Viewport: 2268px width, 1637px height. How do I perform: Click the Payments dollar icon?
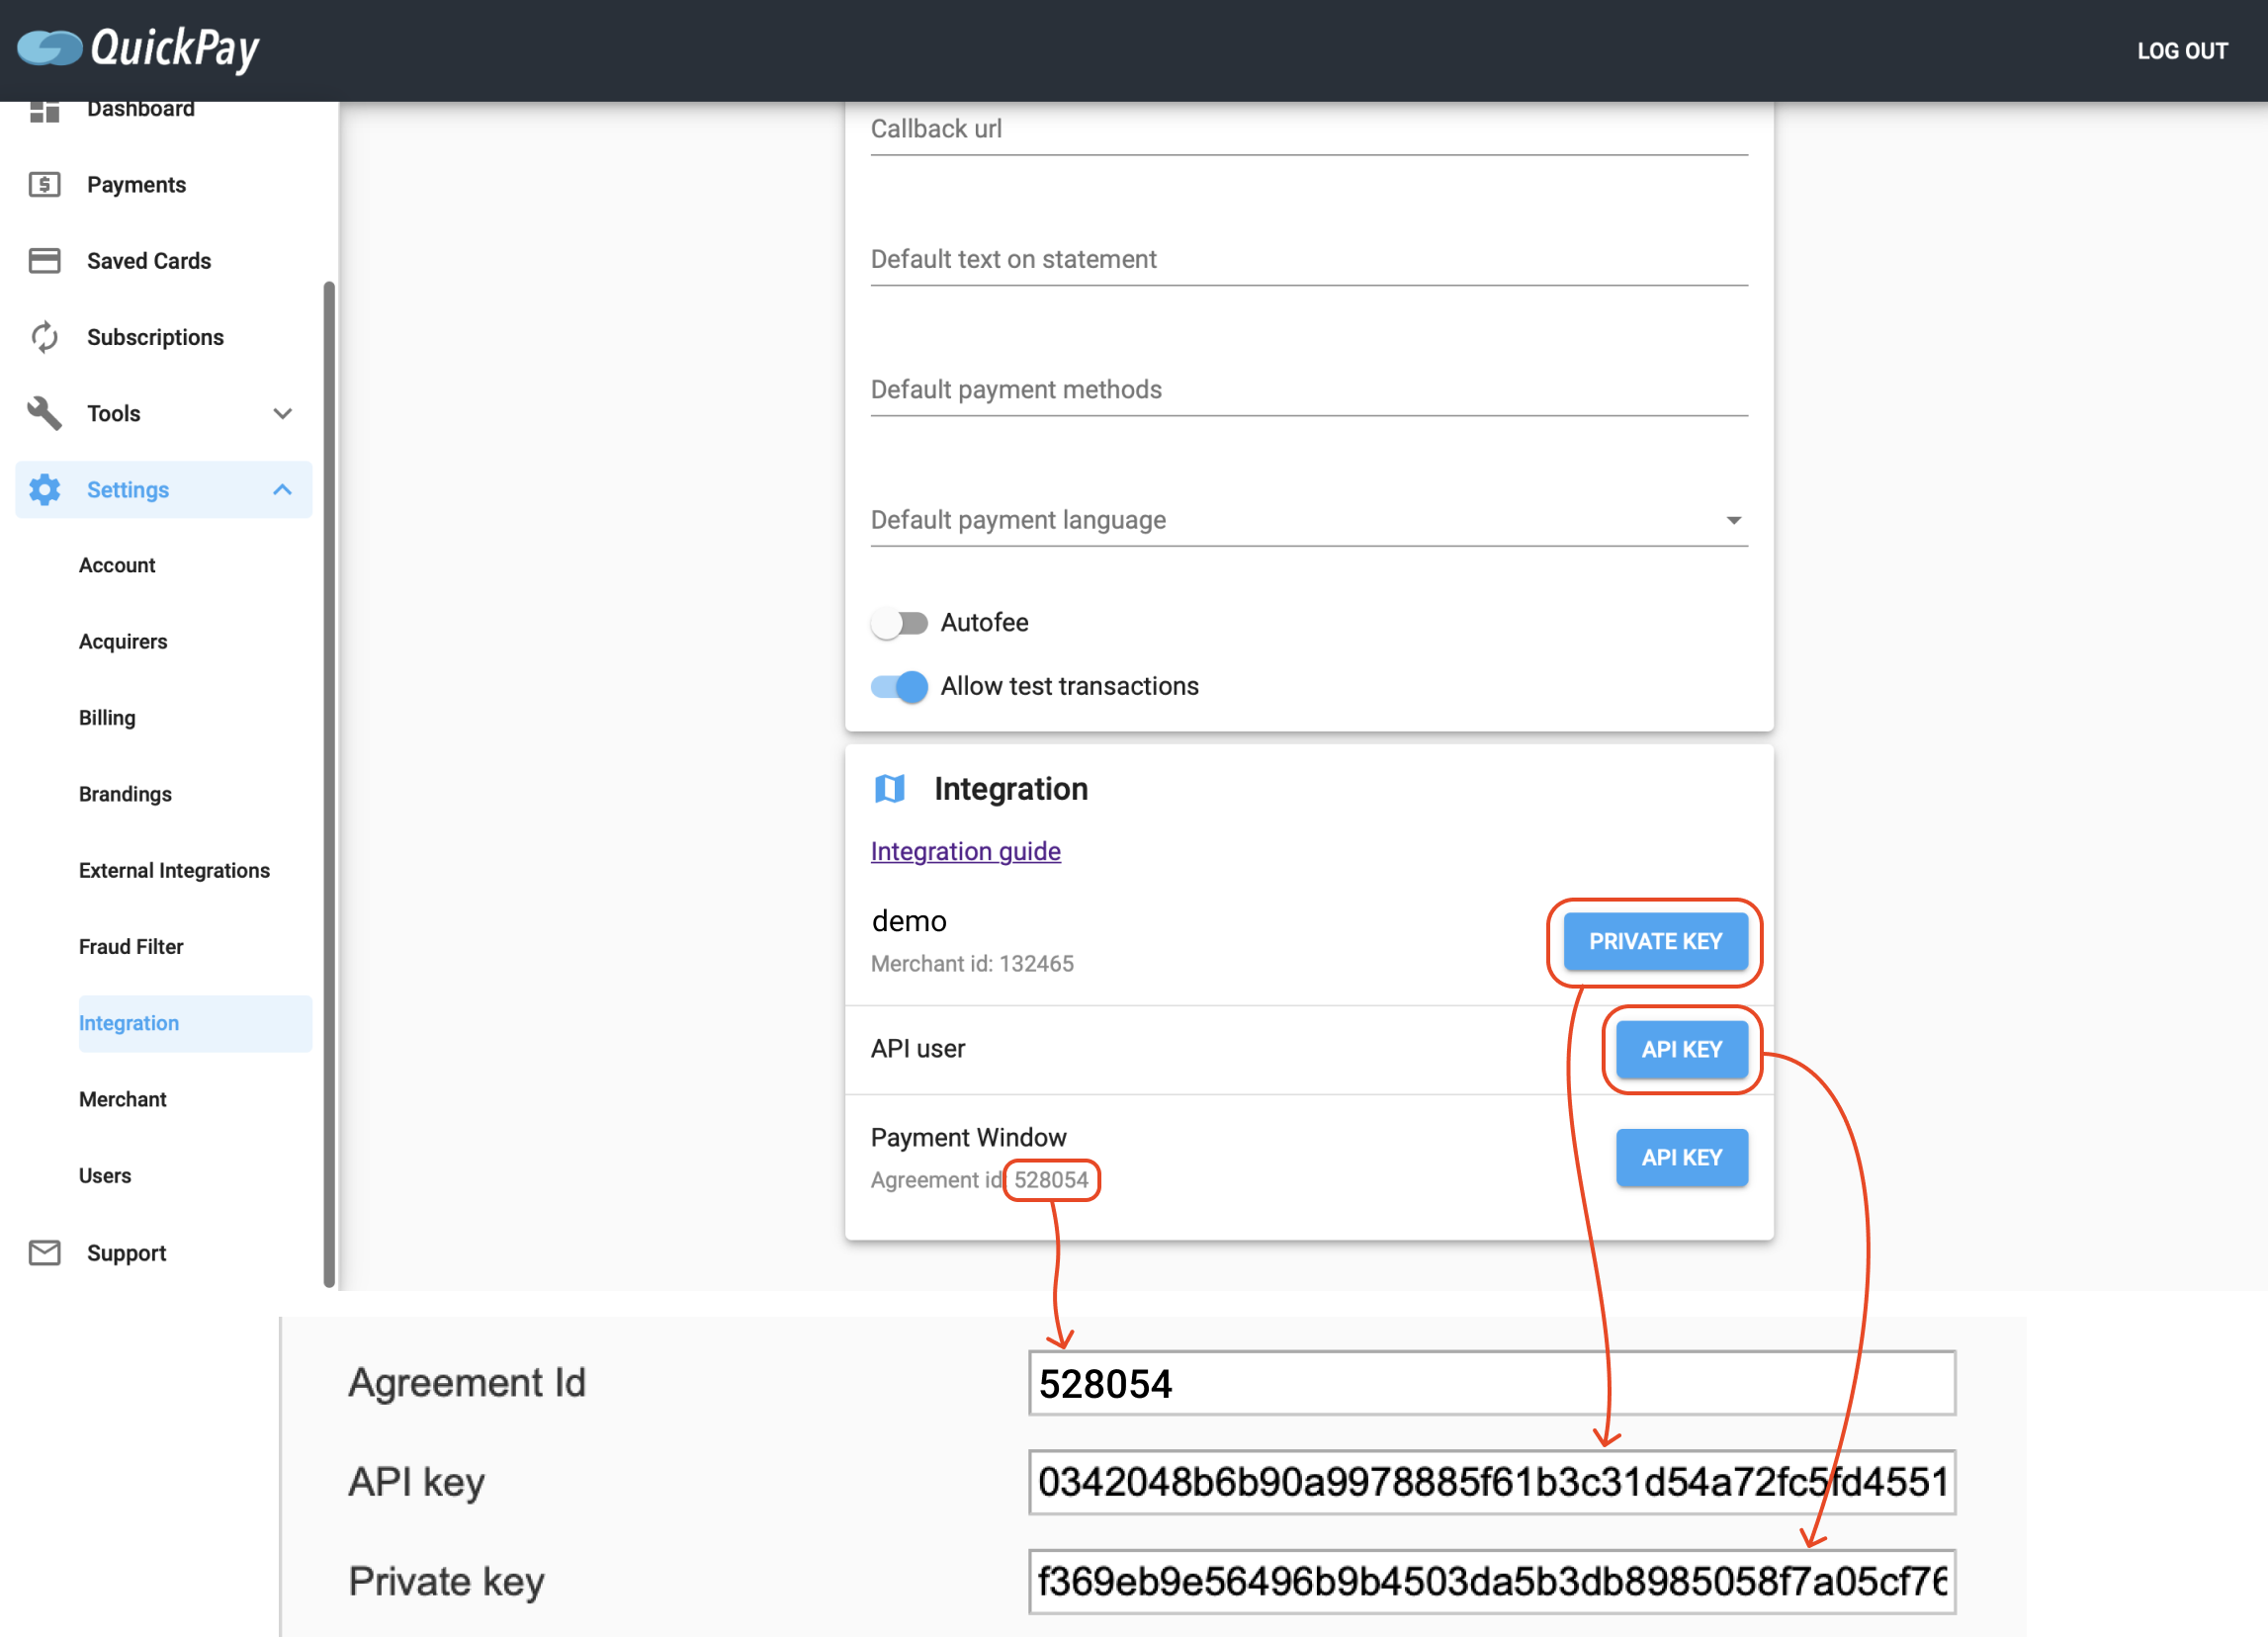click(44, 184)
